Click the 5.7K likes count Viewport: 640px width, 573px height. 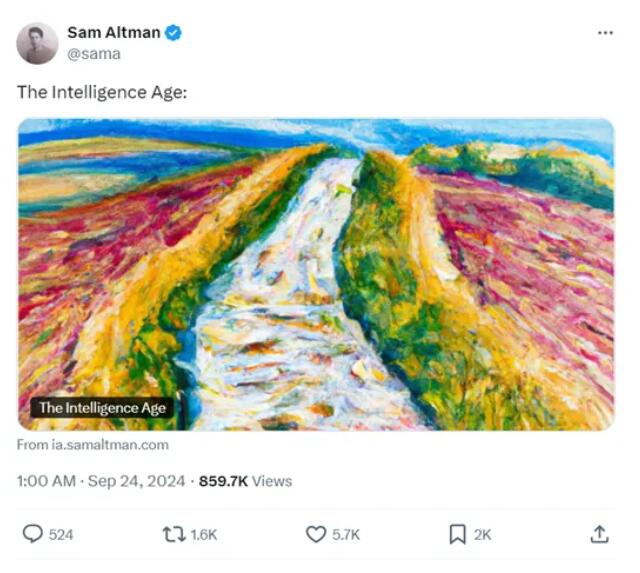point(346,535)
